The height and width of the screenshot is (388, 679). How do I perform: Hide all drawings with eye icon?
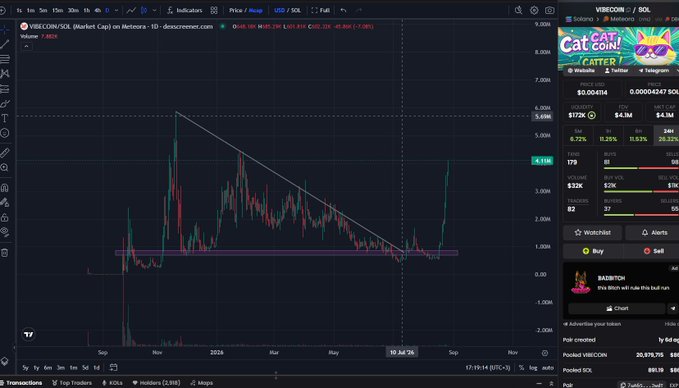[5, 232]
